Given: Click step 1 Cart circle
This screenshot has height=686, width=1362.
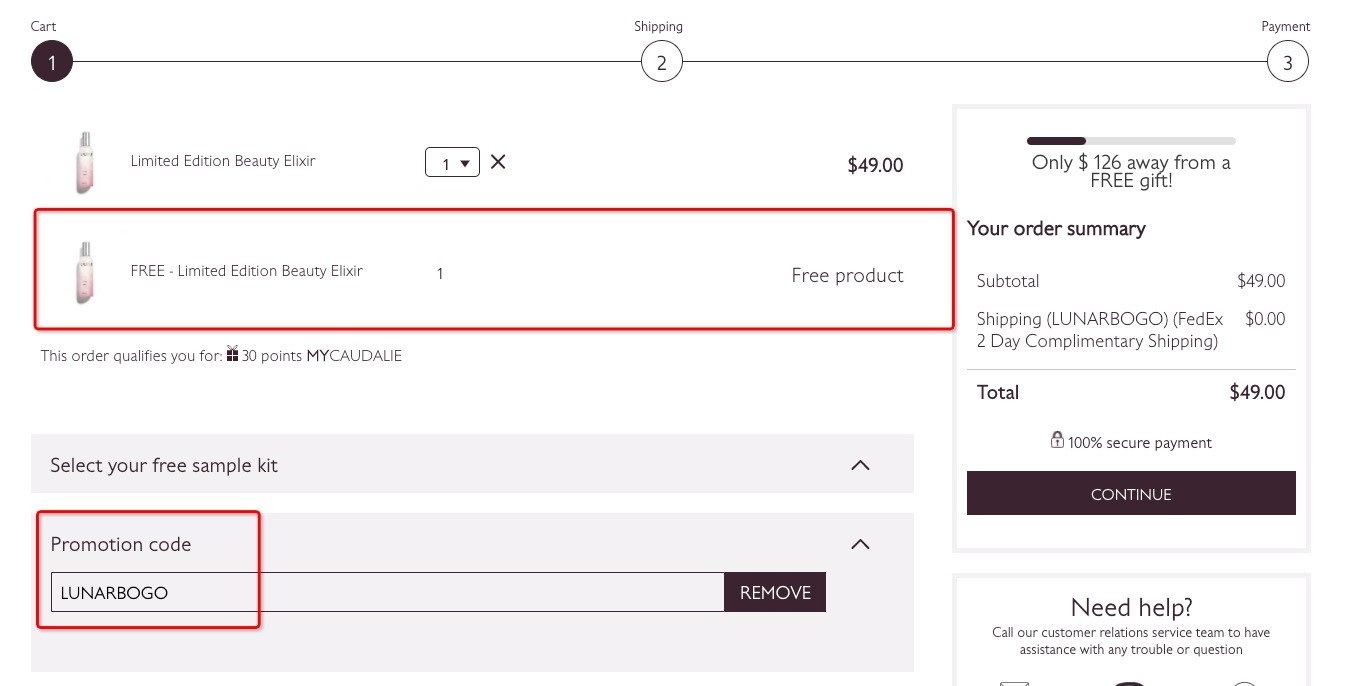Looking at the screenshot, I should pos(52,62).
